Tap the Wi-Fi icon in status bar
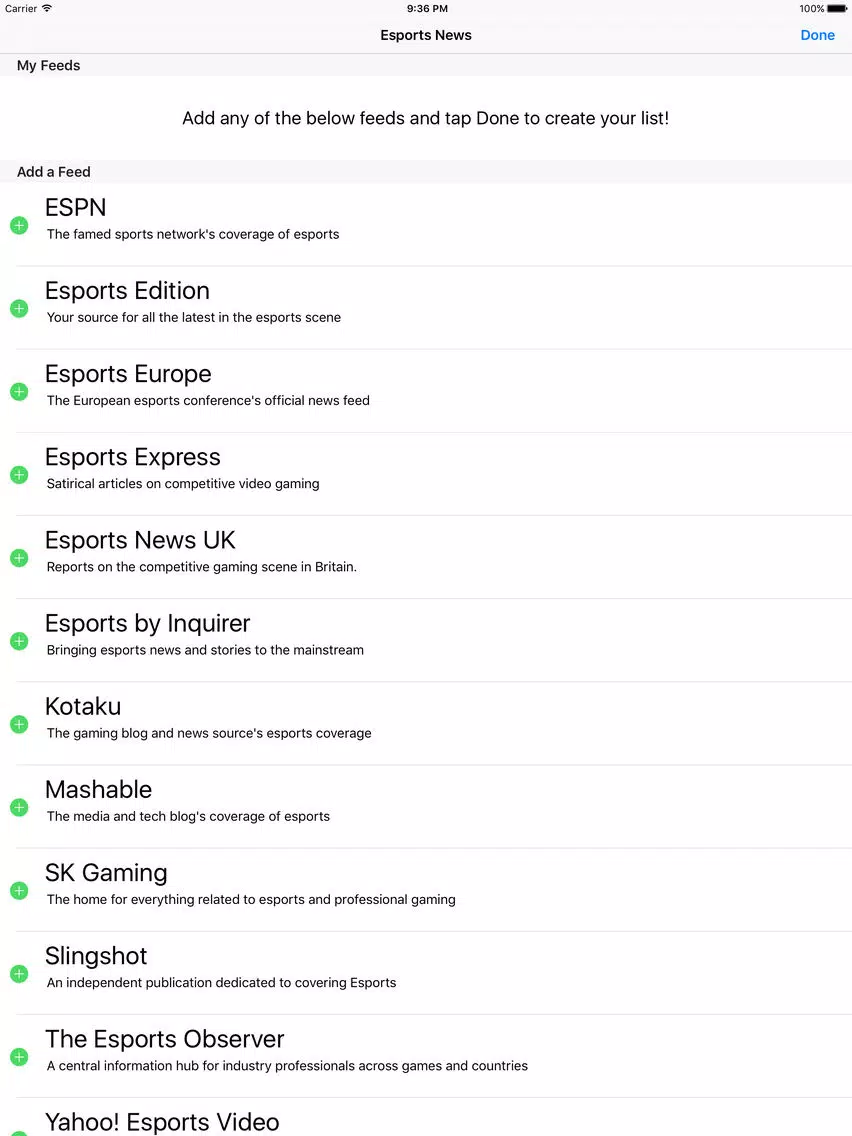 coord(47,8)
